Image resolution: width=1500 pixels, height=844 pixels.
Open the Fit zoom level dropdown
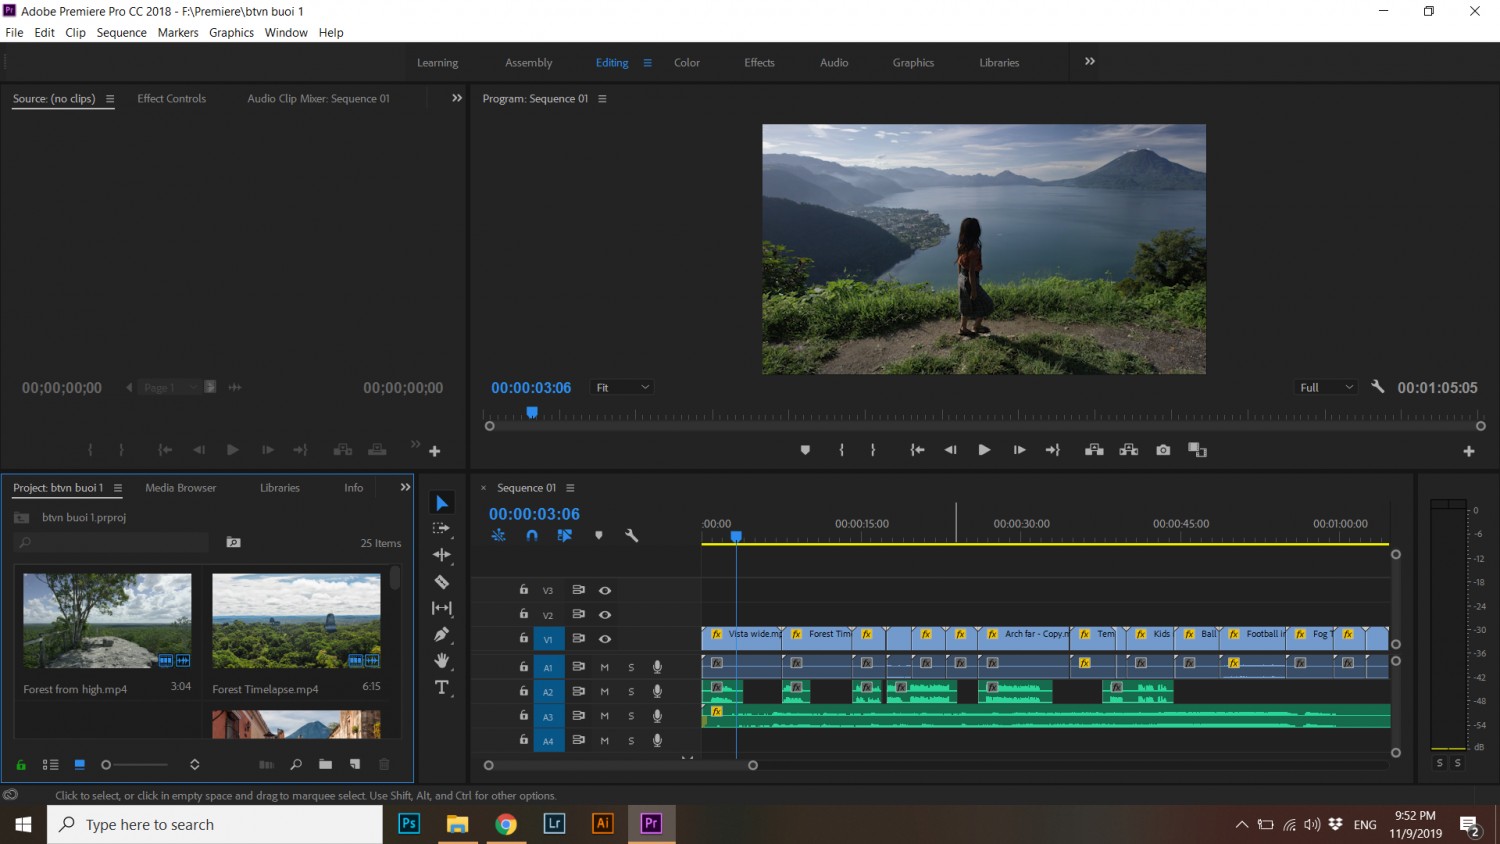(622, 387)
